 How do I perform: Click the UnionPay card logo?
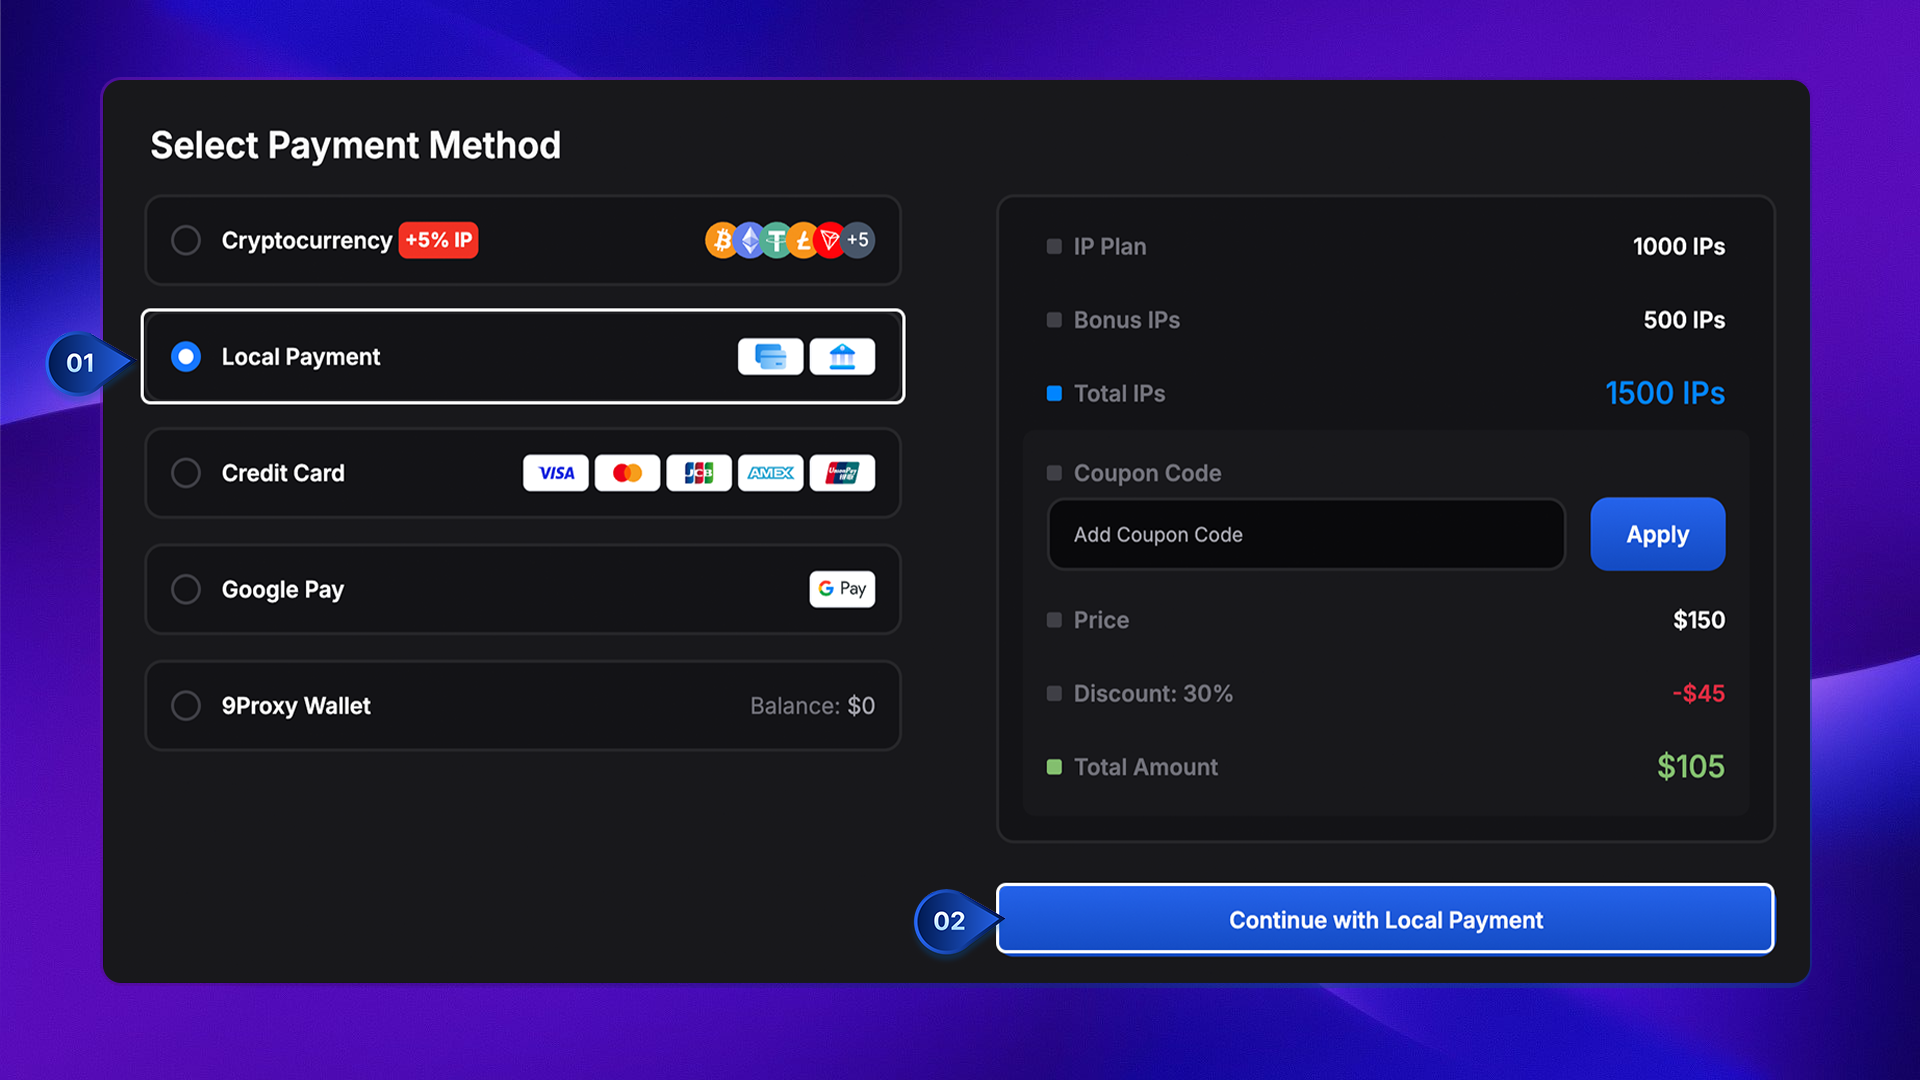click(x=842, y=473)
